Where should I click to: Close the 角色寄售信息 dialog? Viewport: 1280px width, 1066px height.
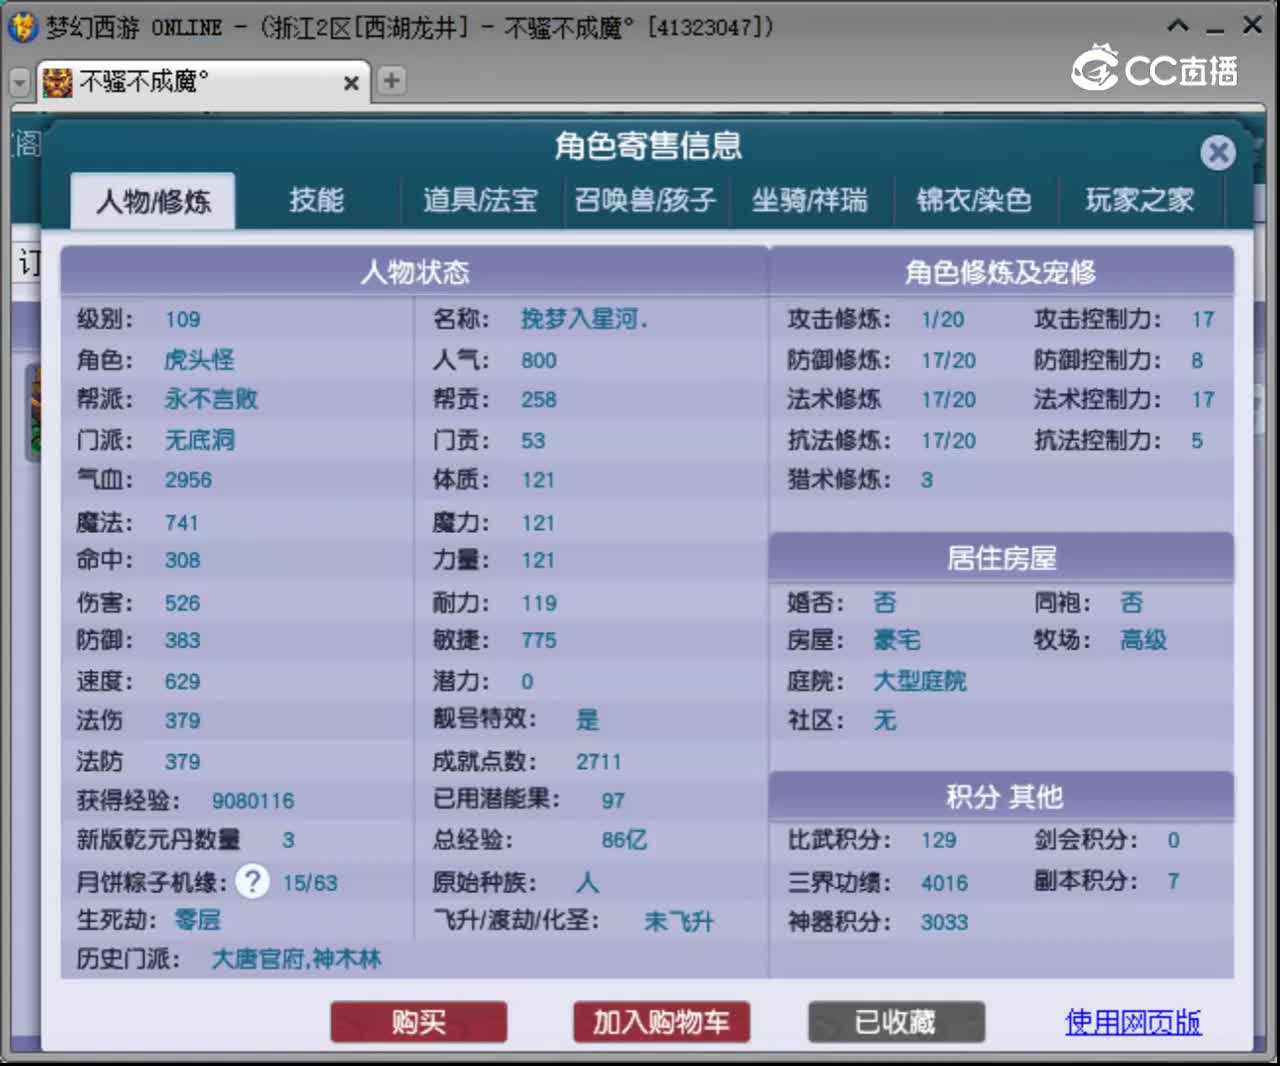click(x=1217, y=152)
